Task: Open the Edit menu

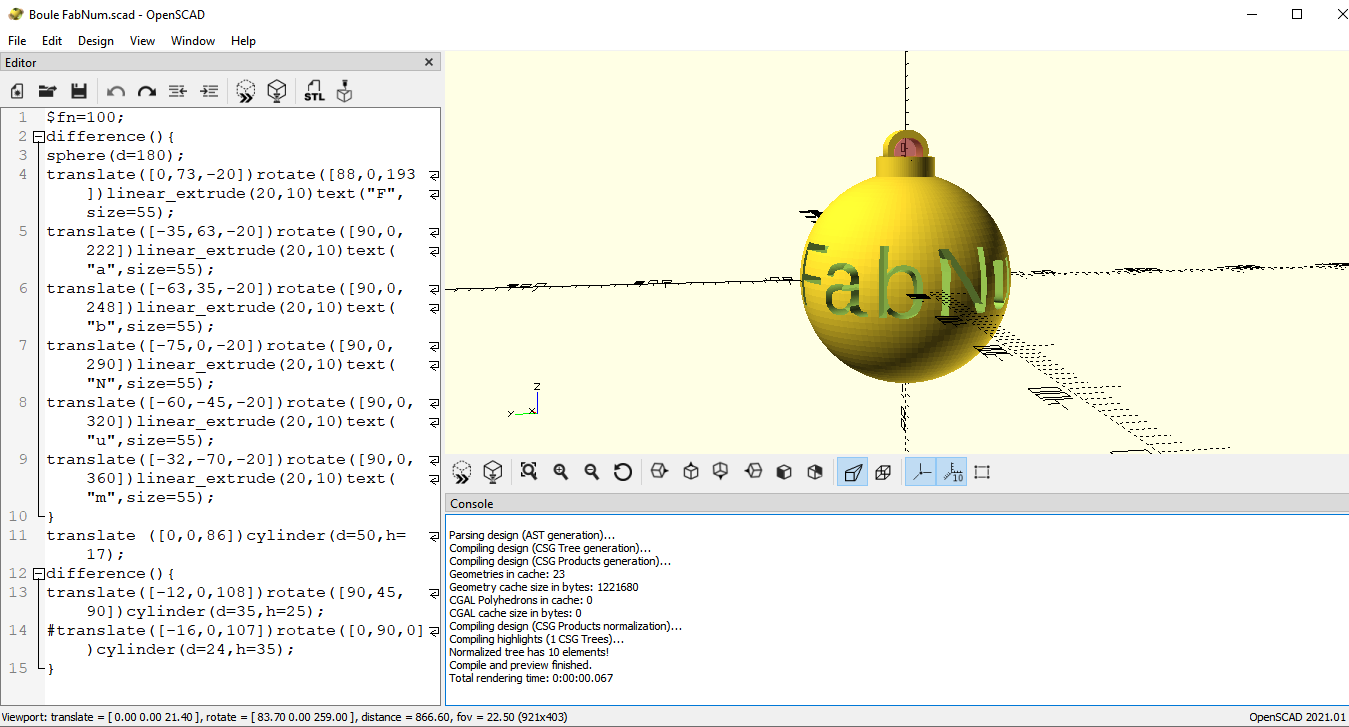Action: [52, 41]
